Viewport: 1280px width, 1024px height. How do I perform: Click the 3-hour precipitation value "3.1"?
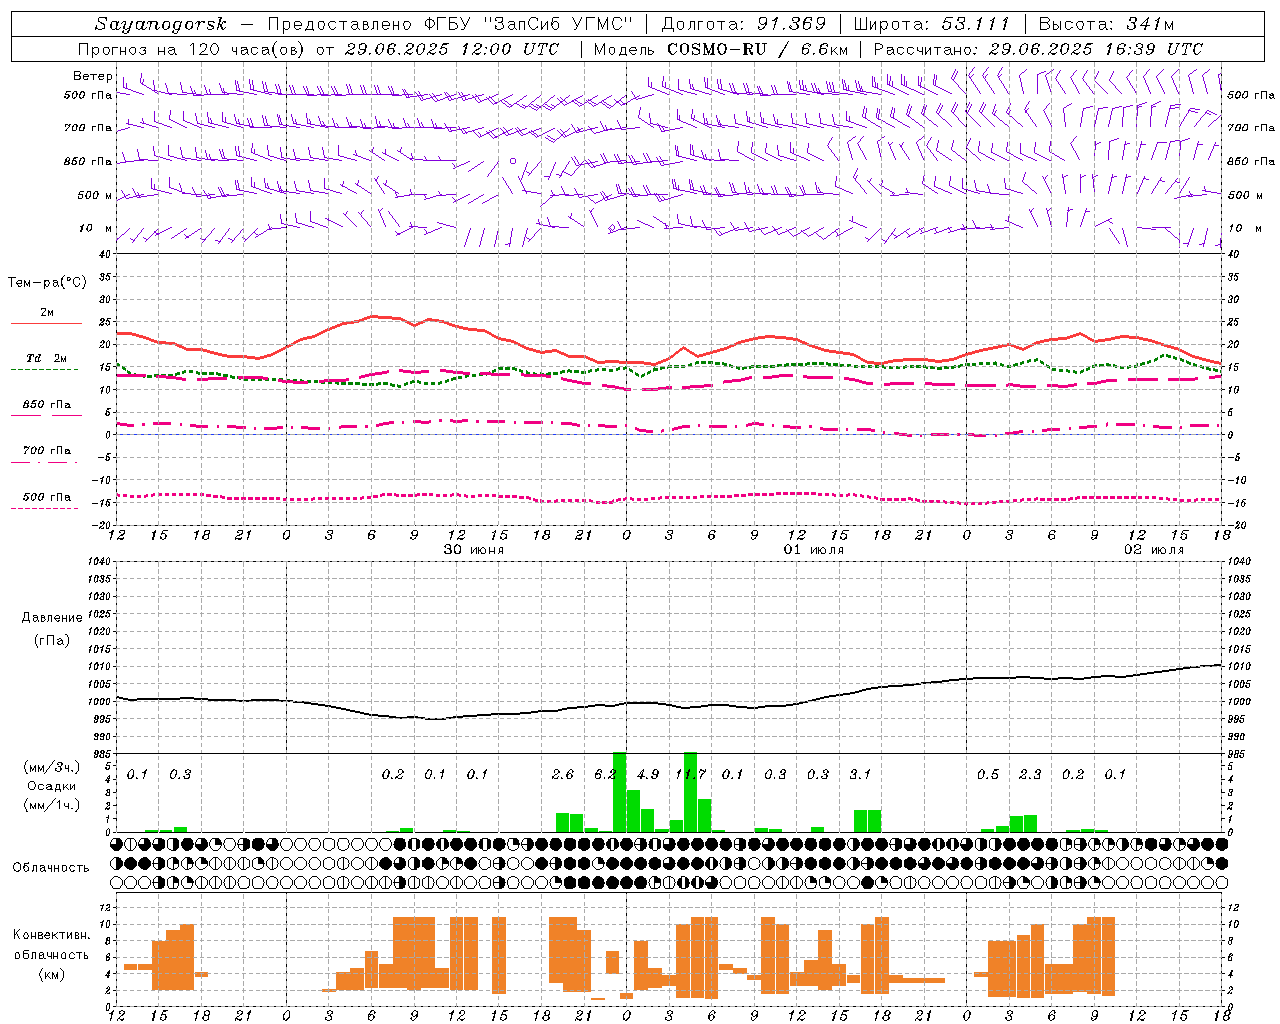point(860,774)
